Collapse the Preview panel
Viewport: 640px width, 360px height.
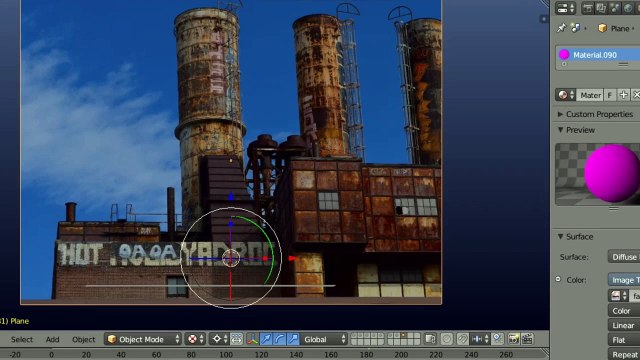576,130
